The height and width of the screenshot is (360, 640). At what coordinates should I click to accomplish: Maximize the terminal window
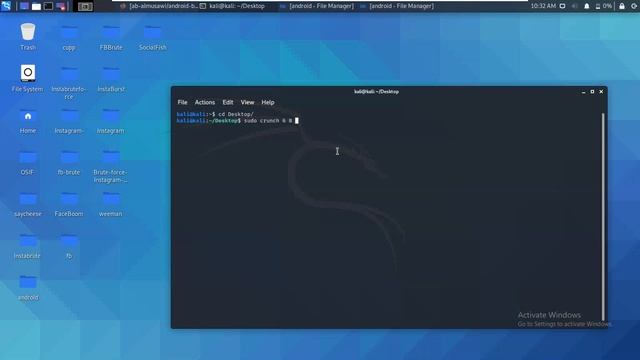coord(592,92)
